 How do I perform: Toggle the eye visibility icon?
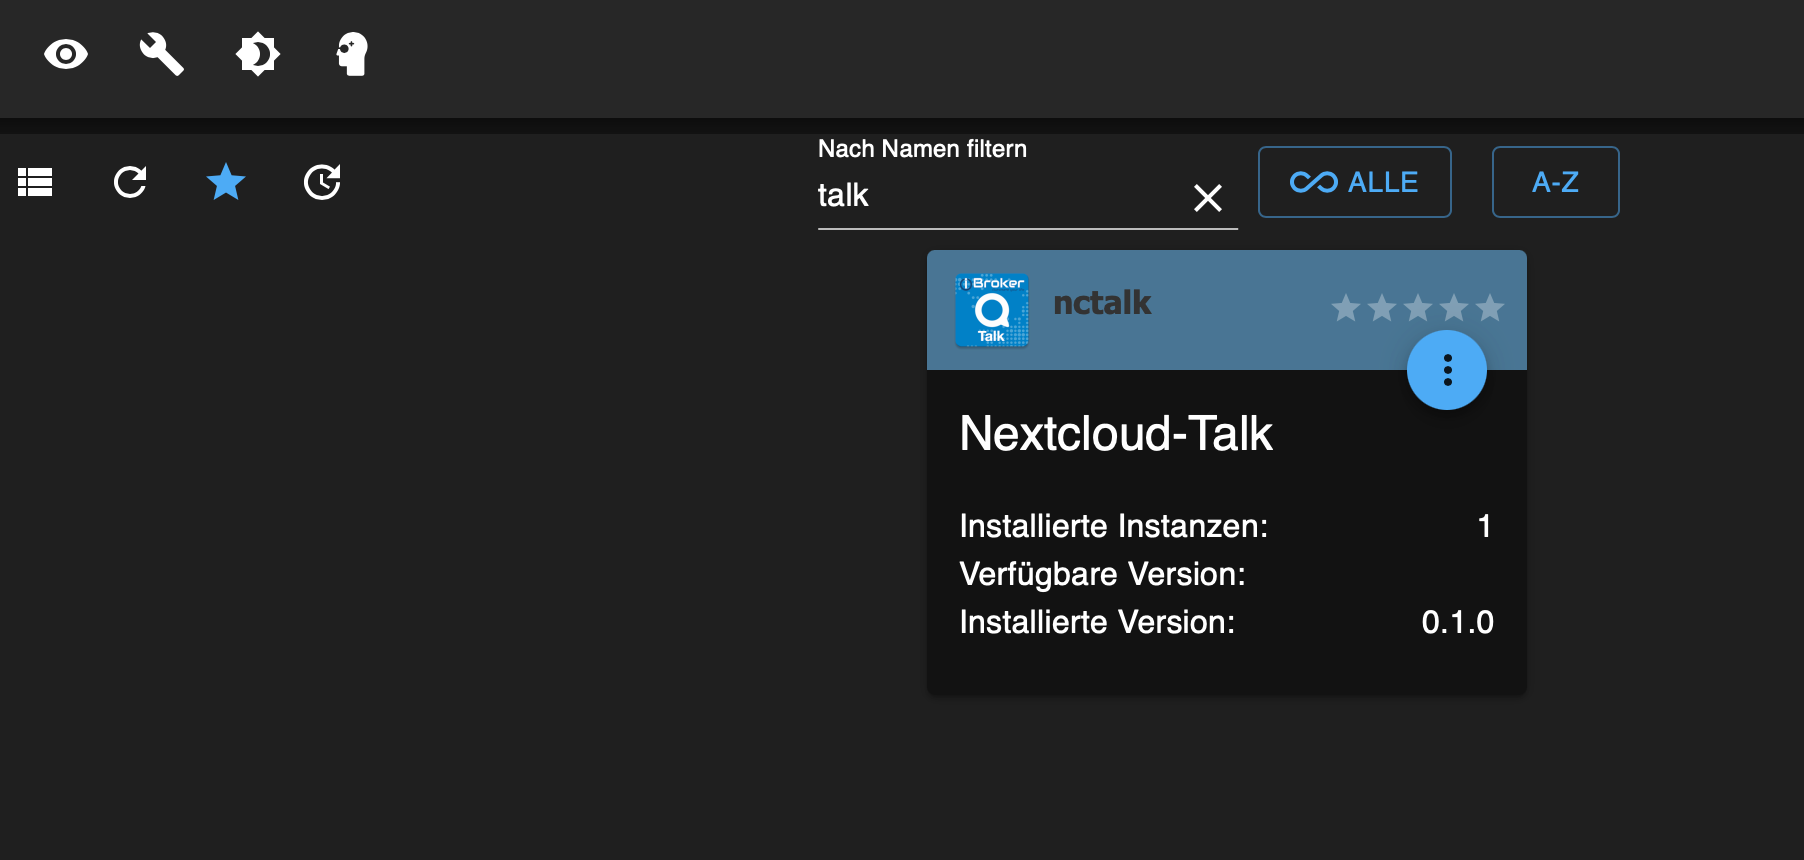(66, 54)
